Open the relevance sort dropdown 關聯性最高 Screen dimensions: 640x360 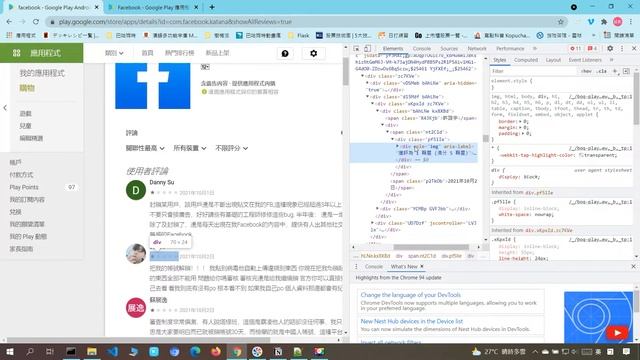tap(145, 148)
